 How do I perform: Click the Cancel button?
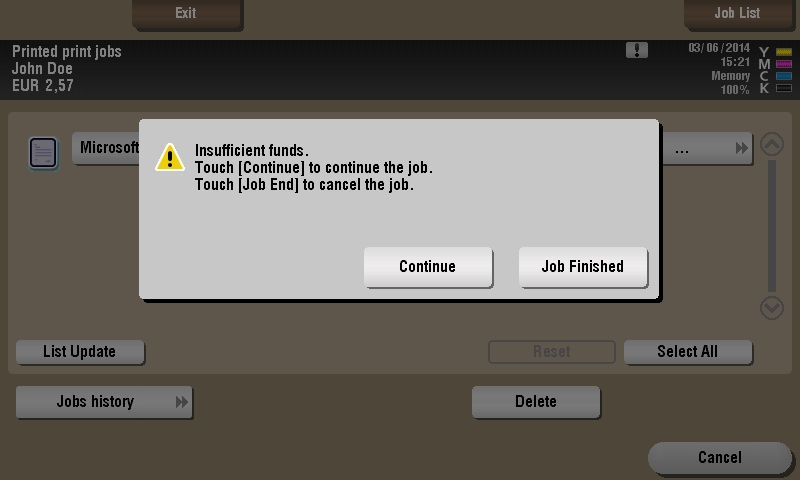(720, 458)
